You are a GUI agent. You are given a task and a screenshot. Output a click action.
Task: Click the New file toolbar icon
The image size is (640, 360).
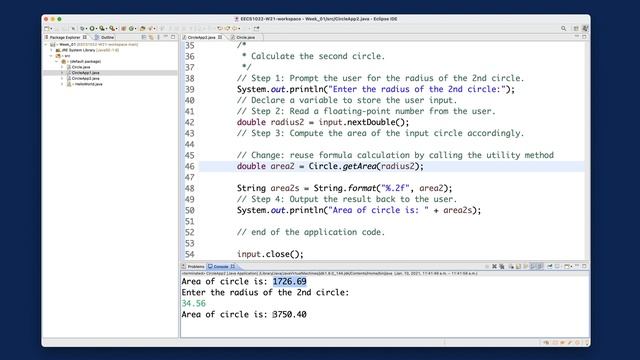click(47, 29)
